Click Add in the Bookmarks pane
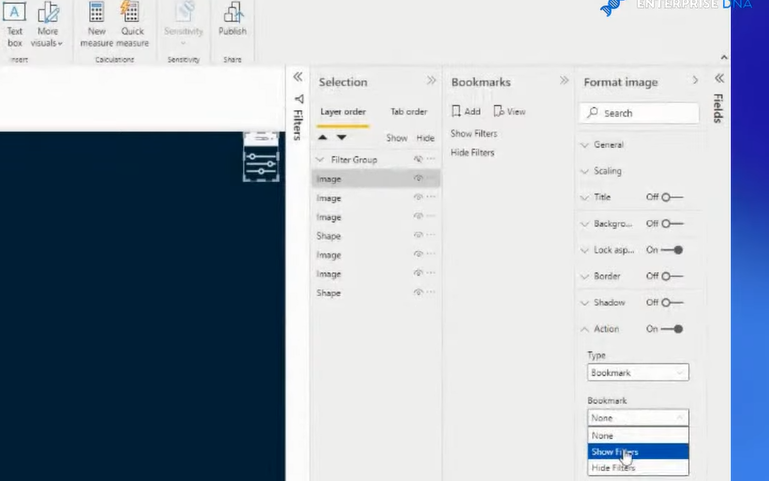The height and width of the screenshot is (481, 769). pos(466,112)
